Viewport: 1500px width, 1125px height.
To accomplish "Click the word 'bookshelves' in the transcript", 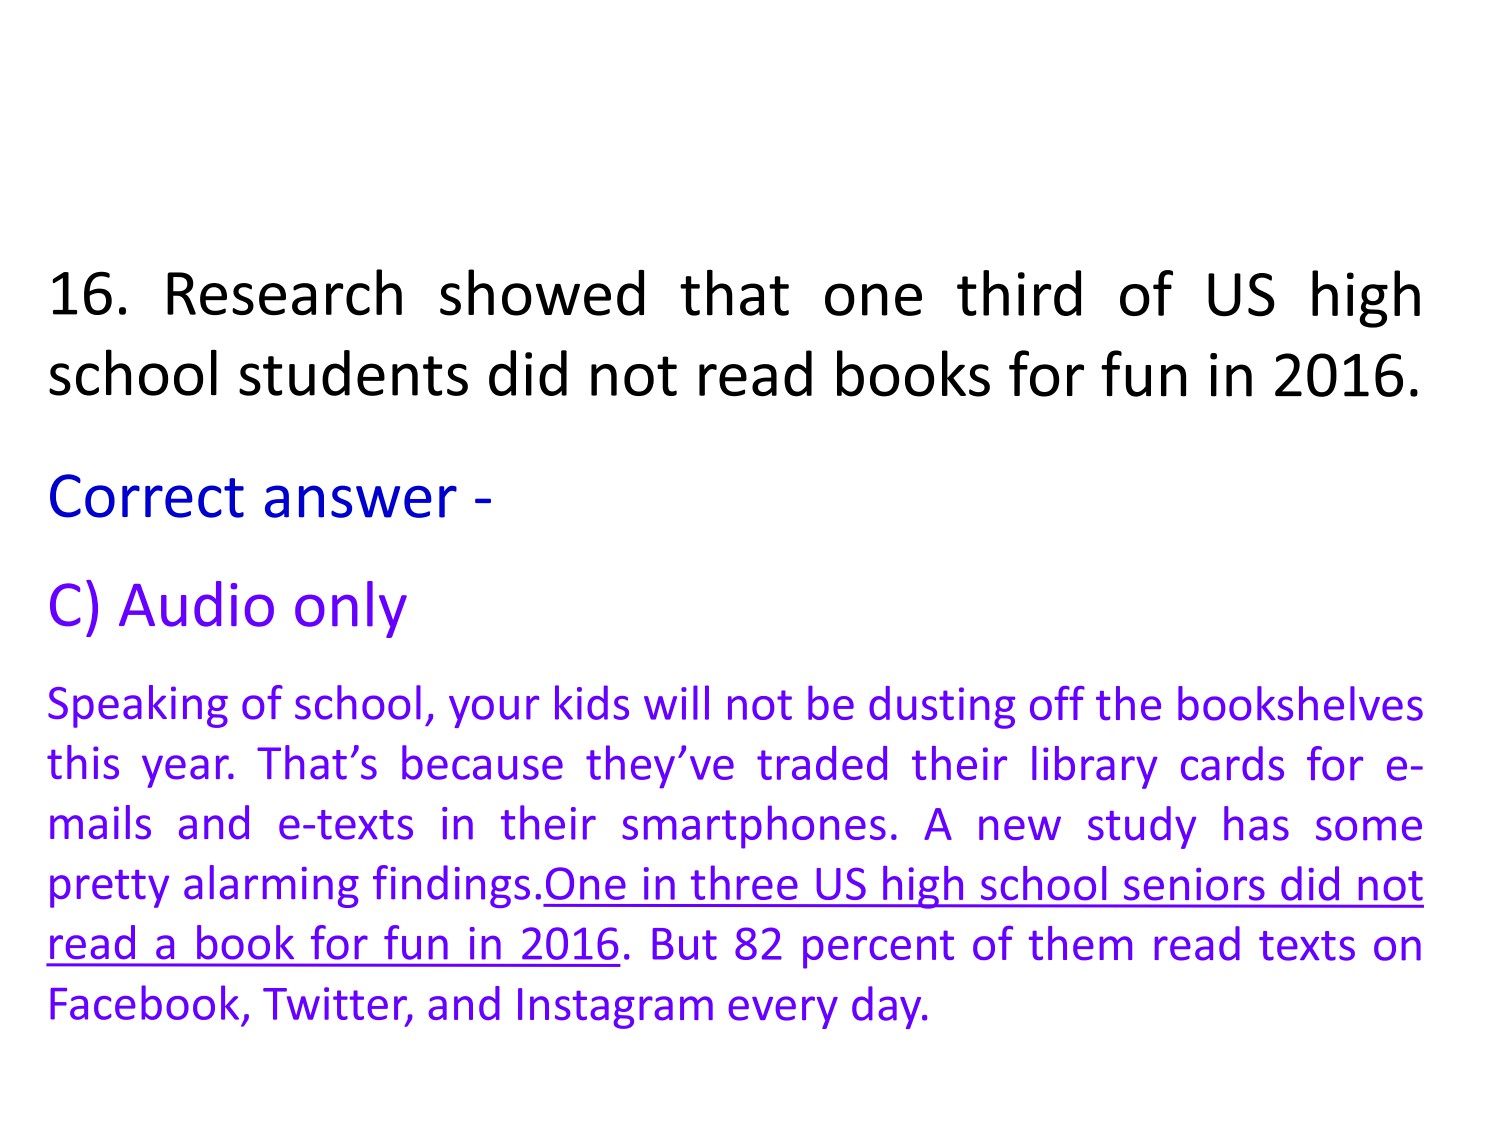I will (1299, 705).
